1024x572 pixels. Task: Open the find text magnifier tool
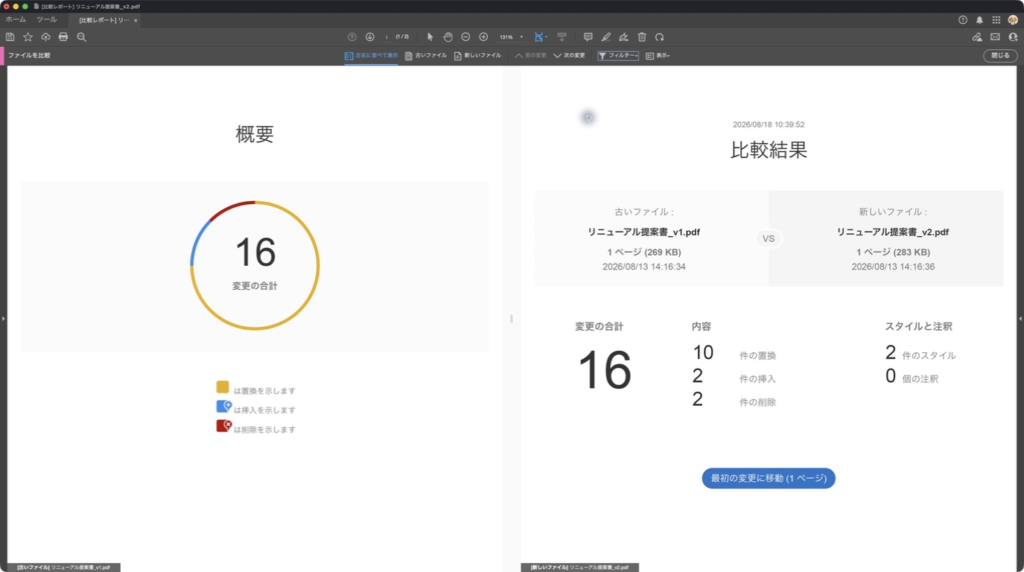82,37
